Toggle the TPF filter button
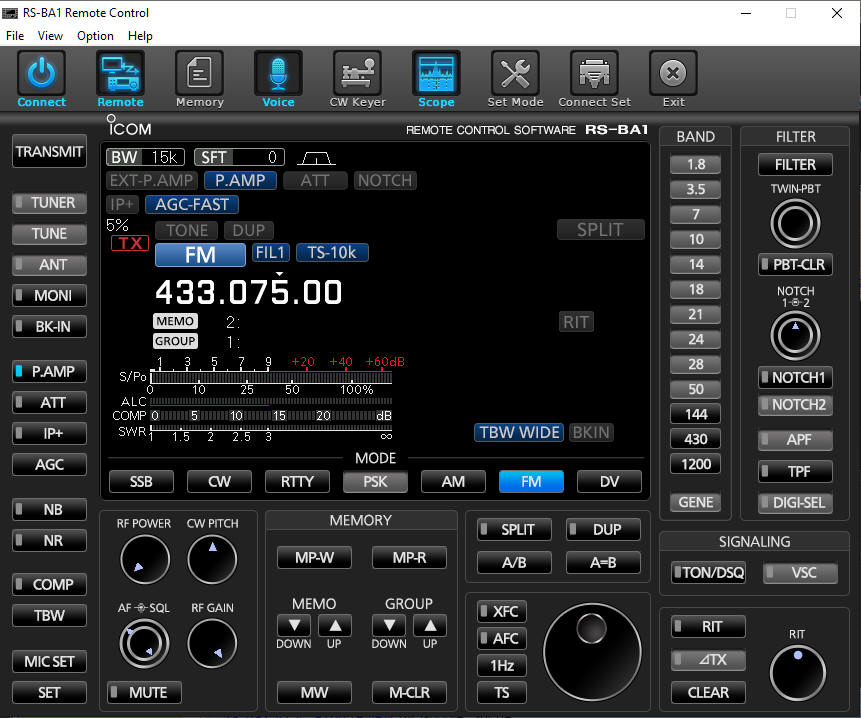The height and width of the screenshot is (718, 861). (x=795, y=472)
